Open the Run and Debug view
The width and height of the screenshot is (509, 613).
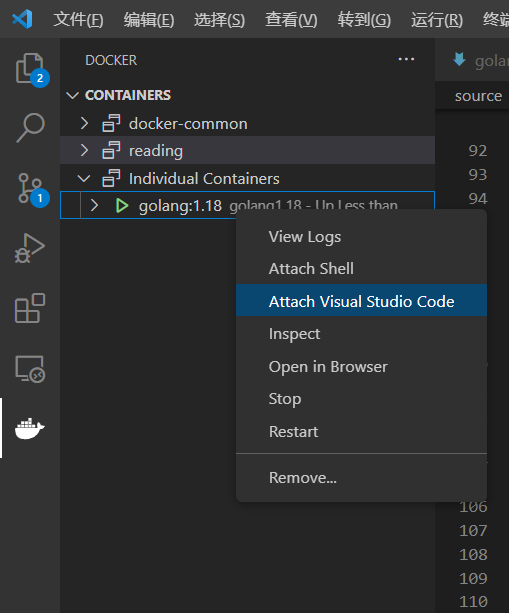coord(30,248)
